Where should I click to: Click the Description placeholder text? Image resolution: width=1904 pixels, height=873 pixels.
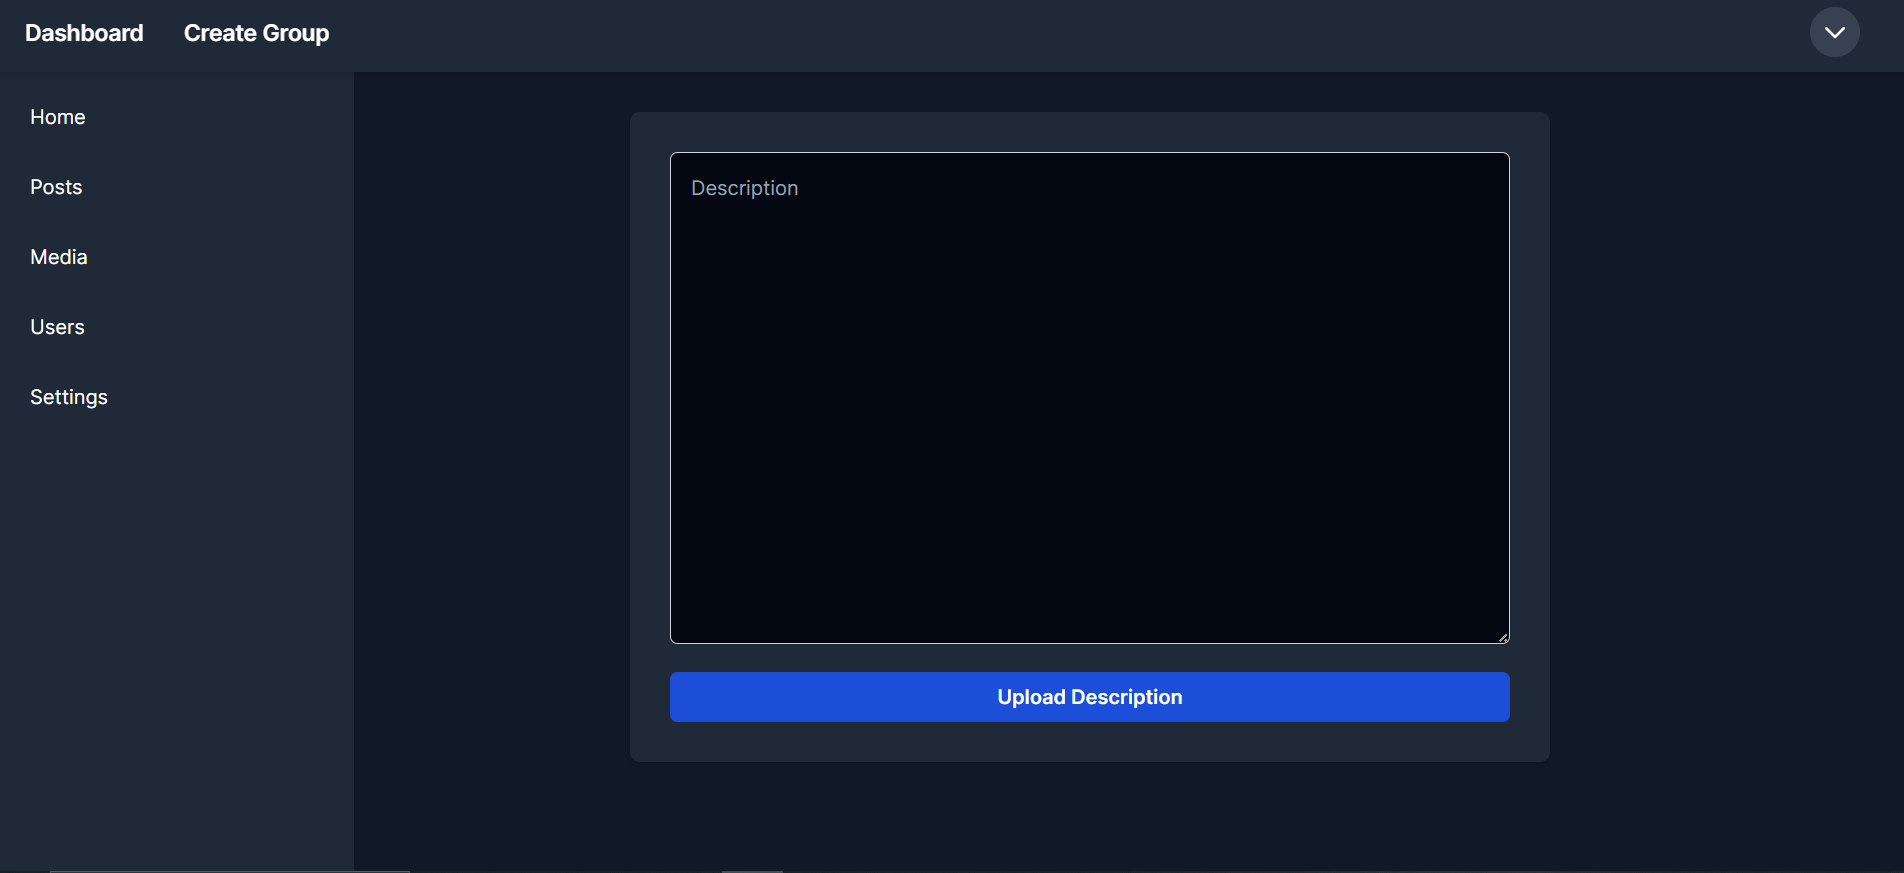(x=745, y=188)
